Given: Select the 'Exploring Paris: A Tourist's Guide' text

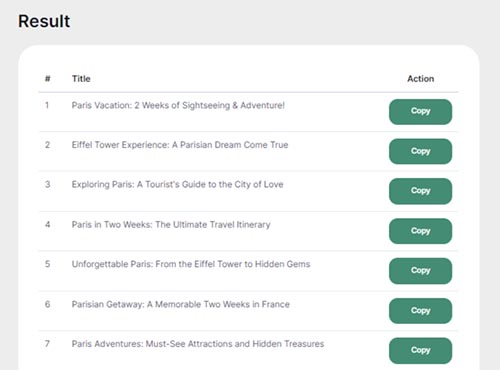Looking at the screenshot, I should click(178, 185).
